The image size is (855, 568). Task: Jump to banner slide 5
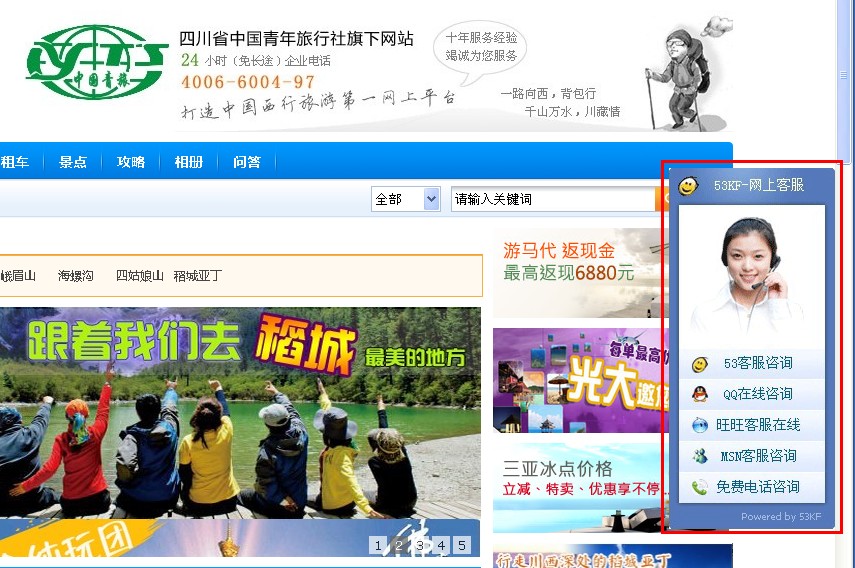[461, 545]
